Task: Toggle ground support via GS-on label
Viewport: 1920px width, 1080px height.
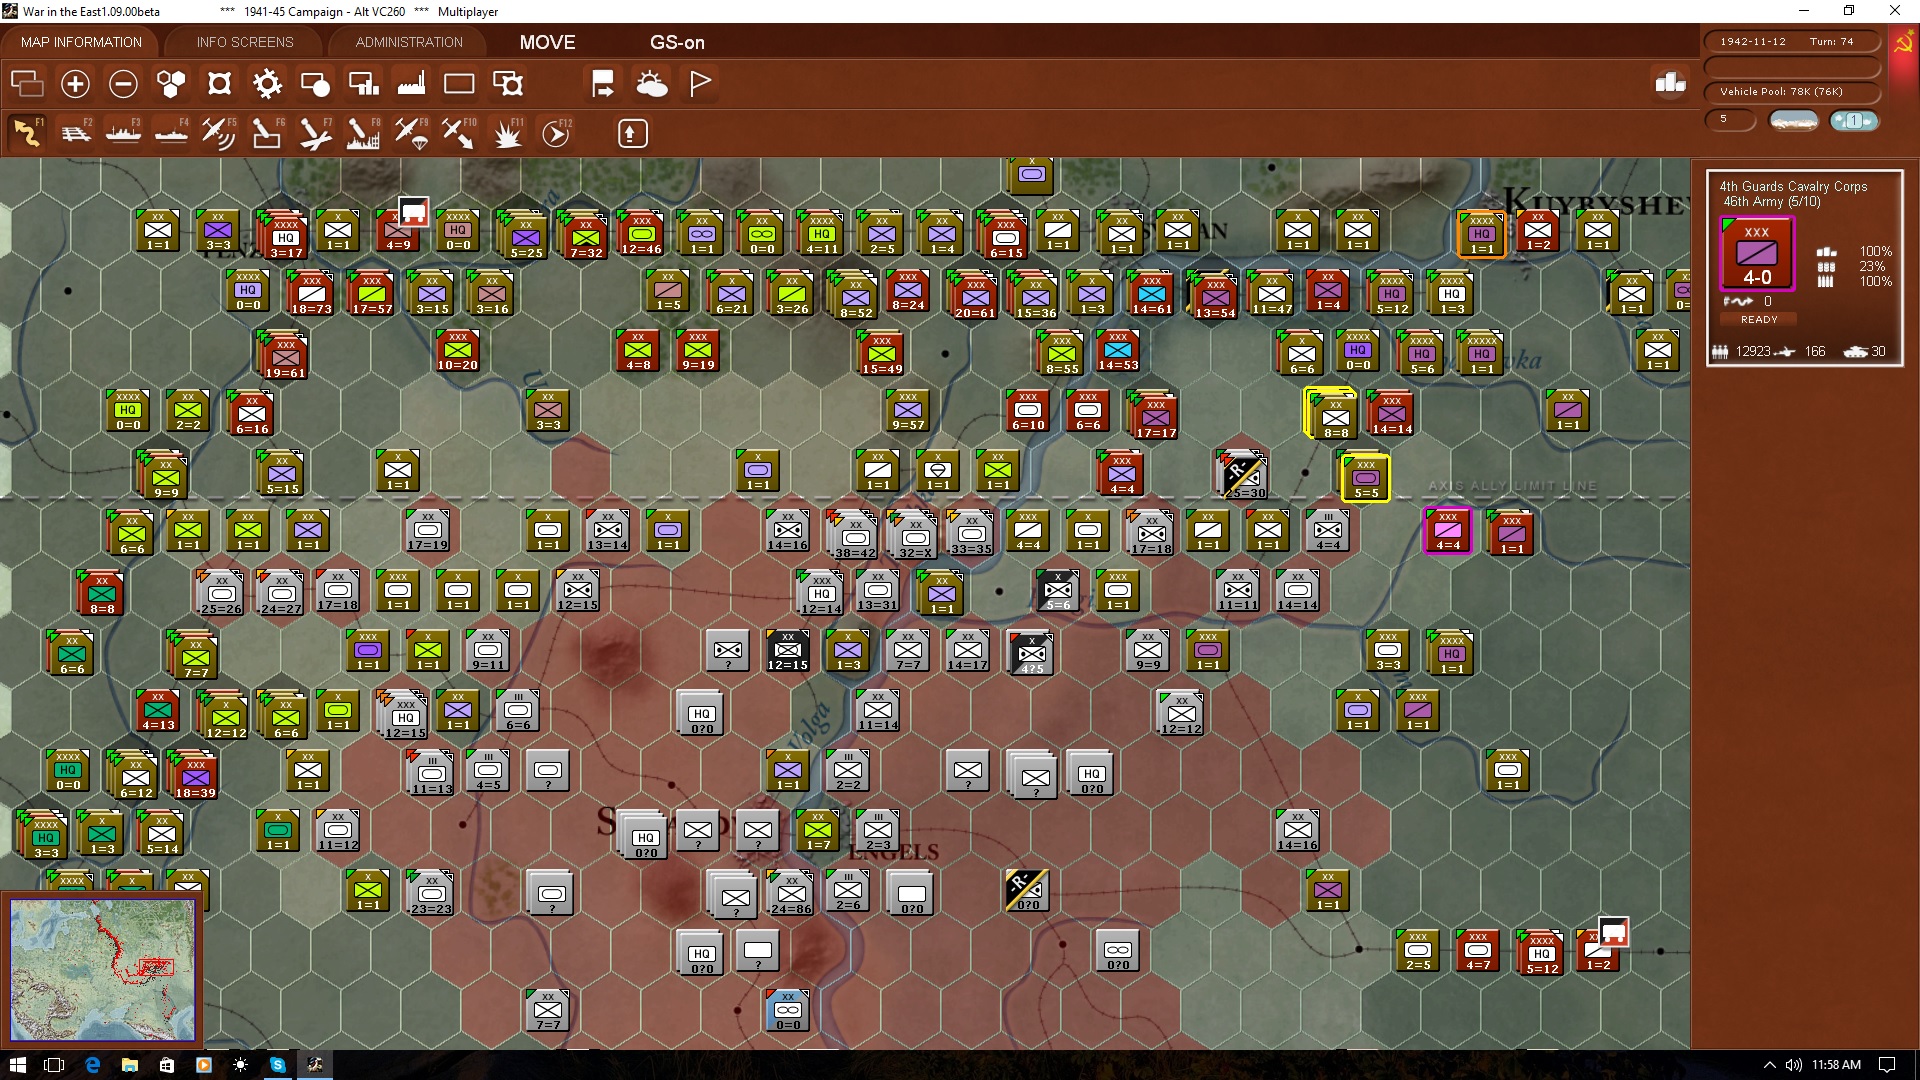Action: coord(677,43)
